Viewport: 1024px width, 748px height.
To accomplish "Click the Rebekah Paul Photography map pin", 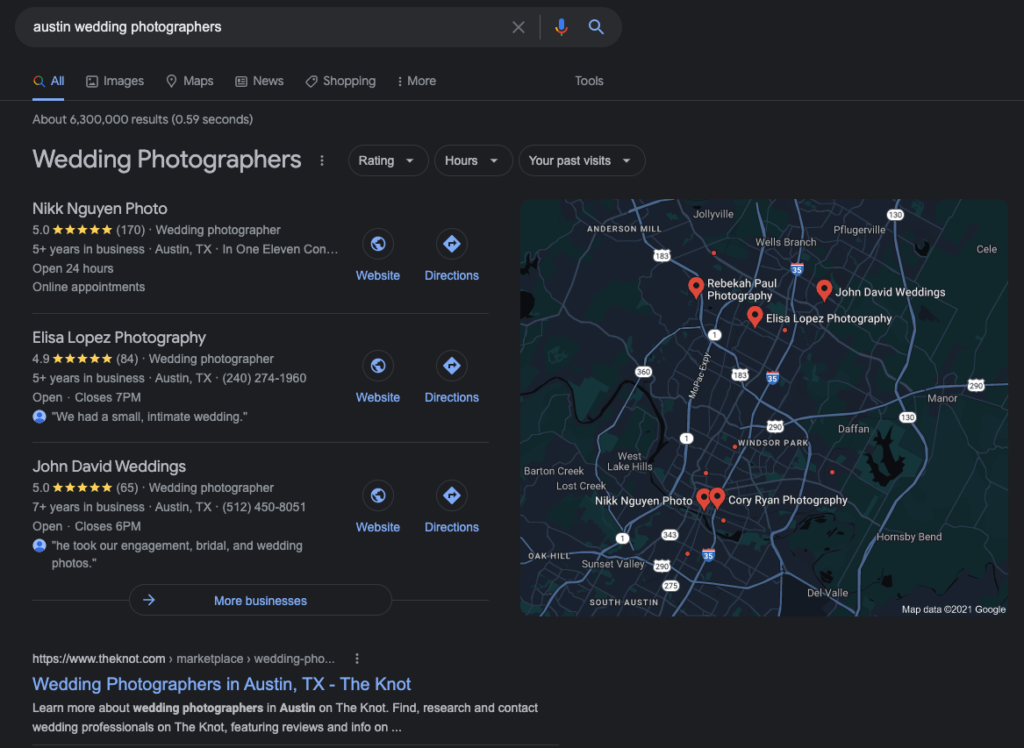I will [x=696, y=288].
